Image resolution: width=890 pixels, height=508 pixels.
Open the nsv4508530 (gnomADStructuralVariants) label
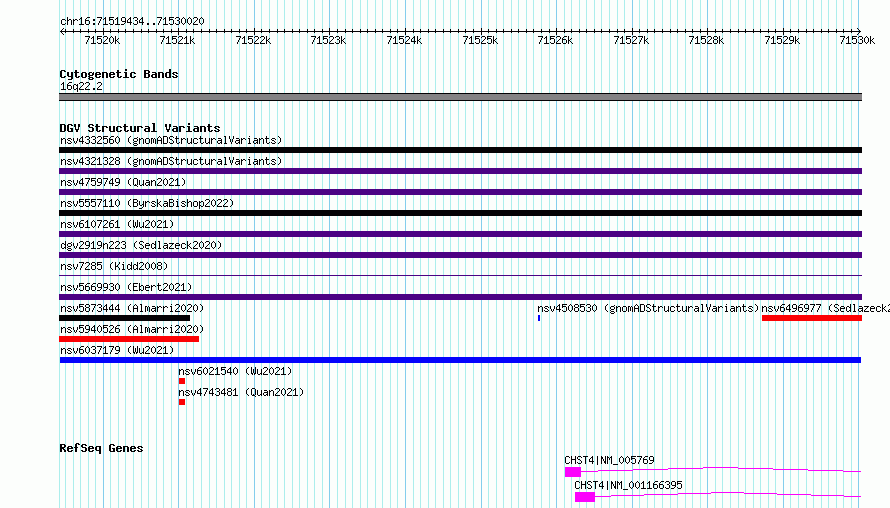[648, 308]
